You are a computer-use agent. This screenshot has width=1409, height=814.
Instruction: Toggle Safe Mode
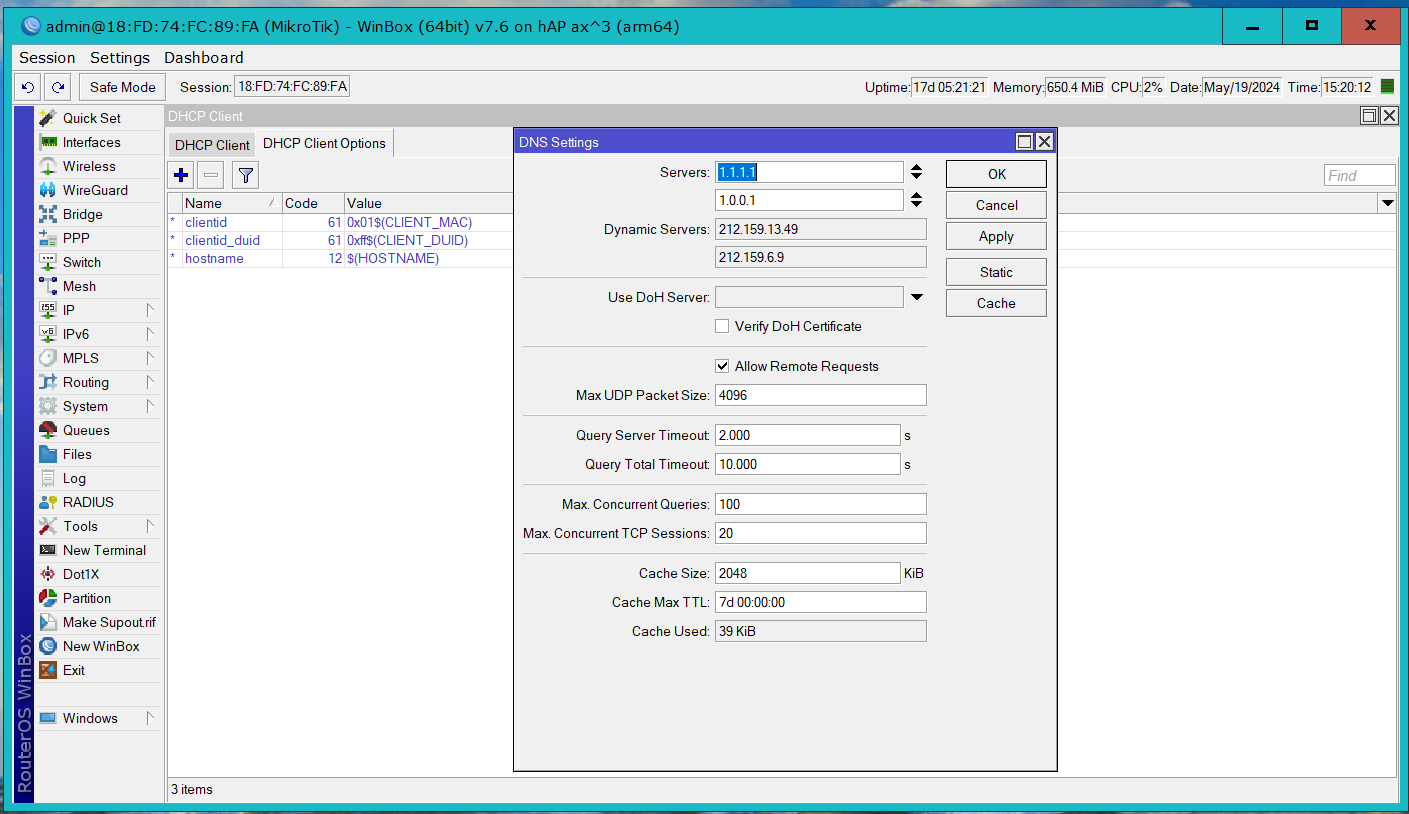tap(121, 87)
